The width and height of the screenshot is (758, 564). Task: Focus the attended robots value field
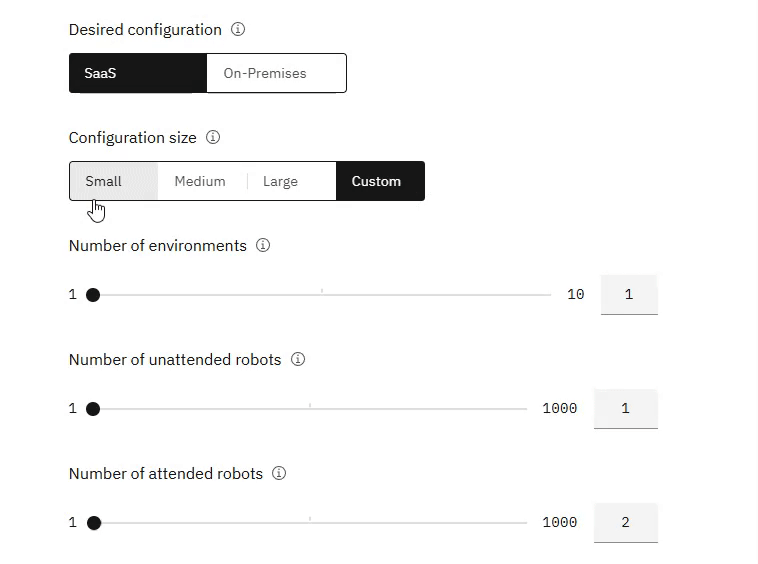coord(626,522)
